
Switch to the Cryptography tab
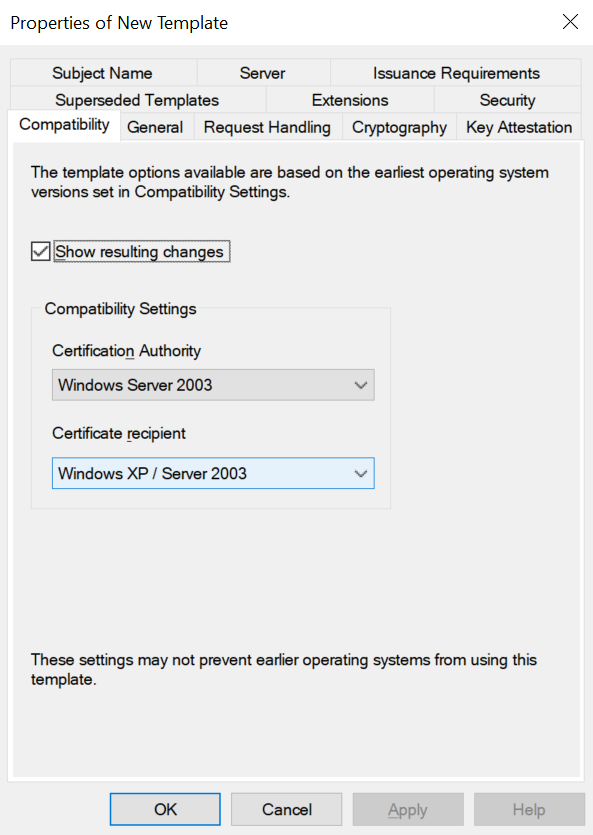399,127
